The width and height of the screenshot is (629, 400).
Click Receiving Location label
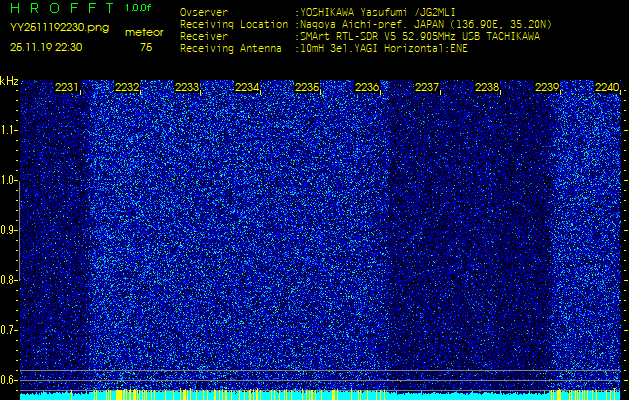pyautogui.click(x=234, y=24)
